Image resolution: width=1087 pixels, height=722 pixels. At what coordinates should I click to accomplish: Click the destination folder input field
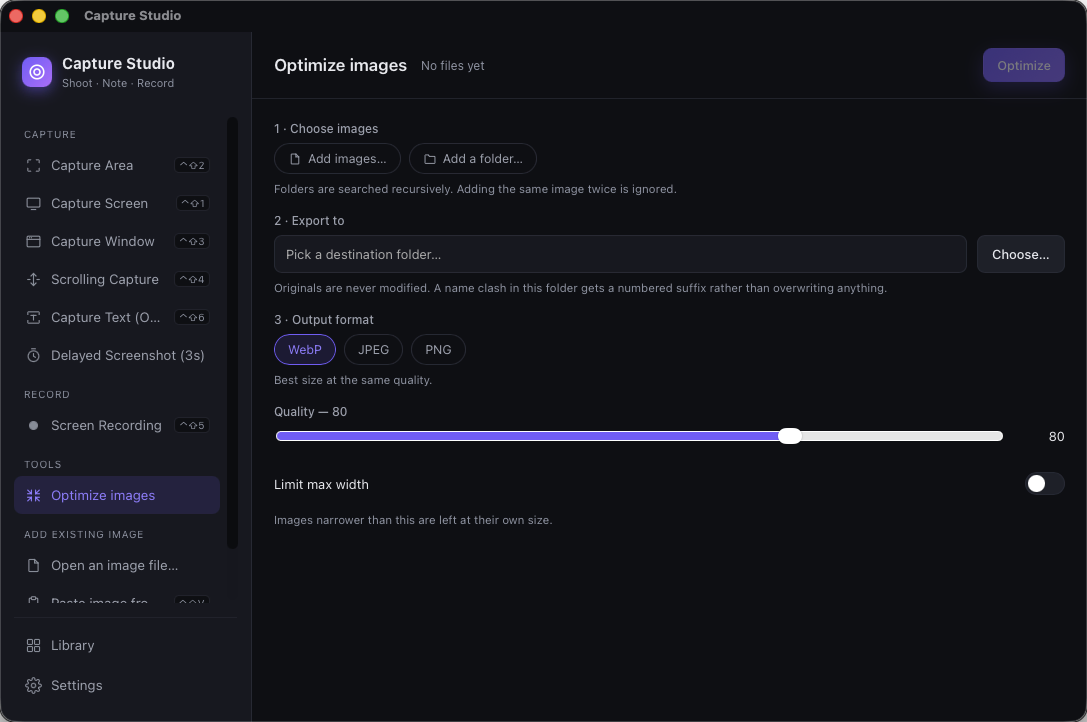[620, 255]
